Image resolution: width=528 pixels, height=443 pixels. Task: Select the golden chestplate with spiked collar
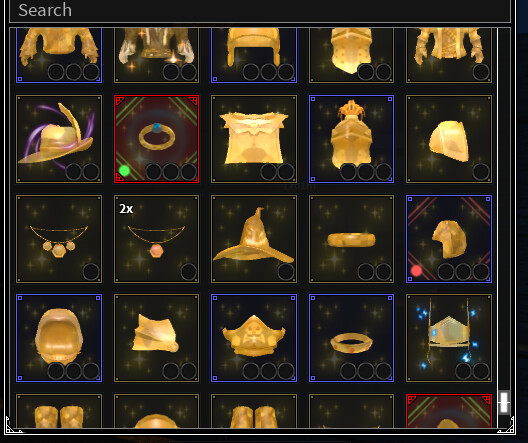click(x=254, y=139)
